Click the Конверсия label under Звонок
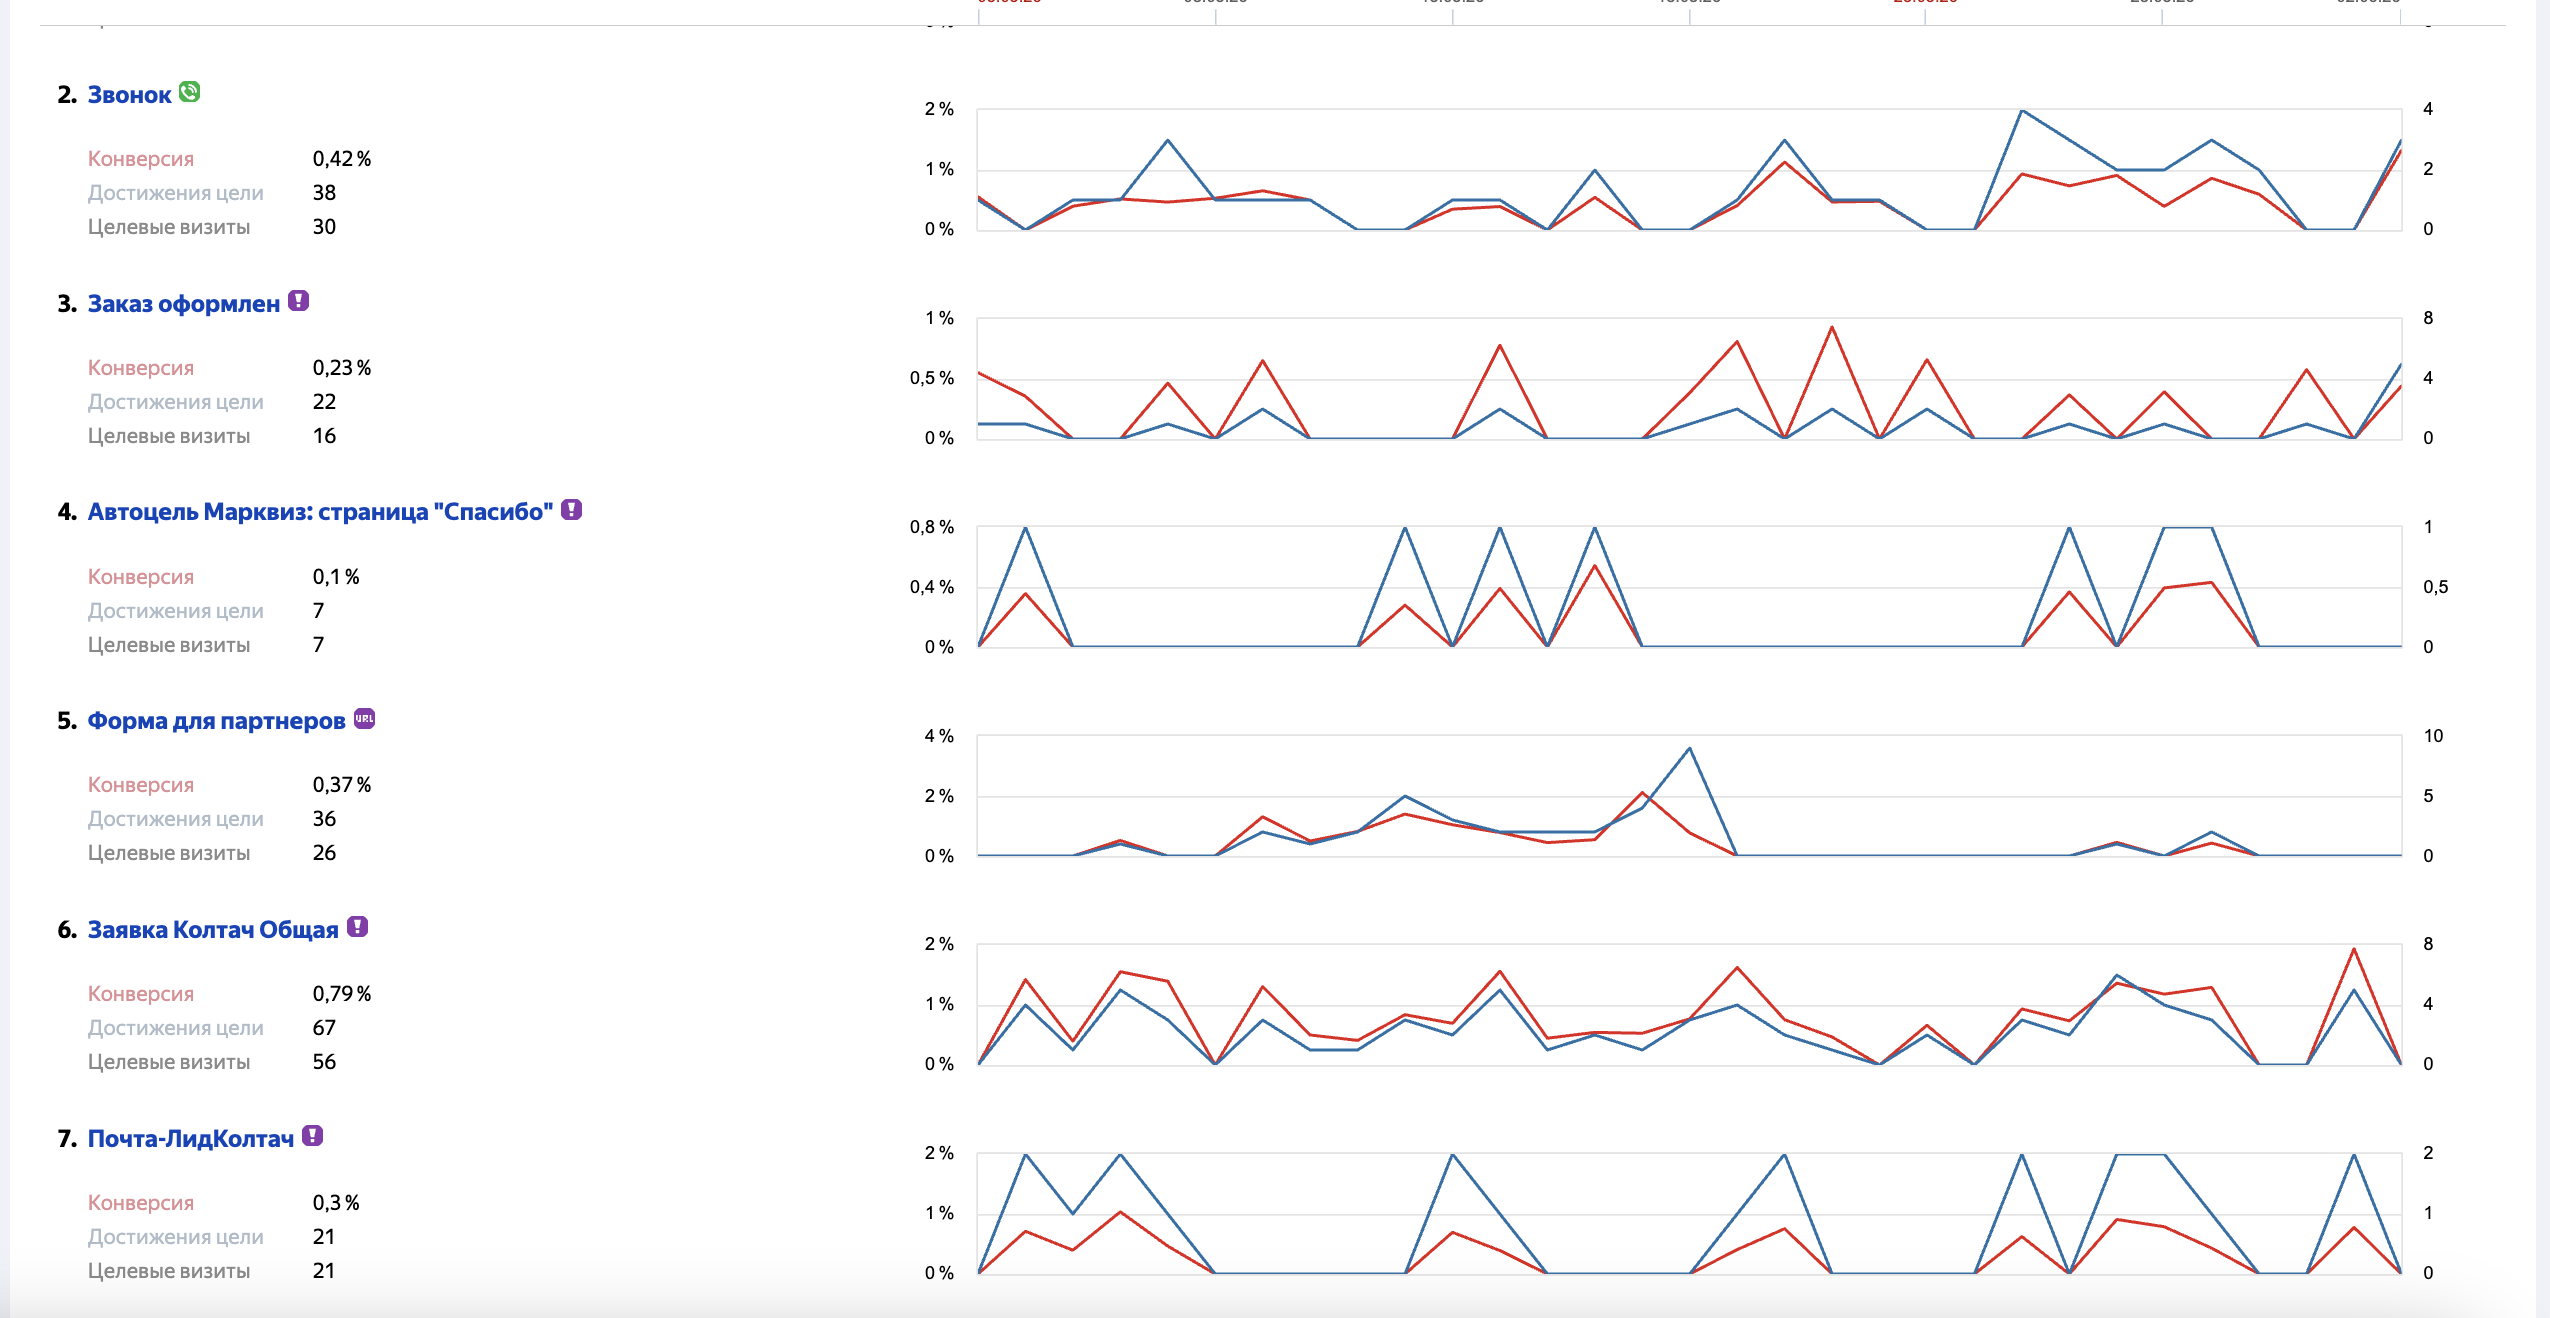Screen dimensions: 2550x1318 pos(141,159)
